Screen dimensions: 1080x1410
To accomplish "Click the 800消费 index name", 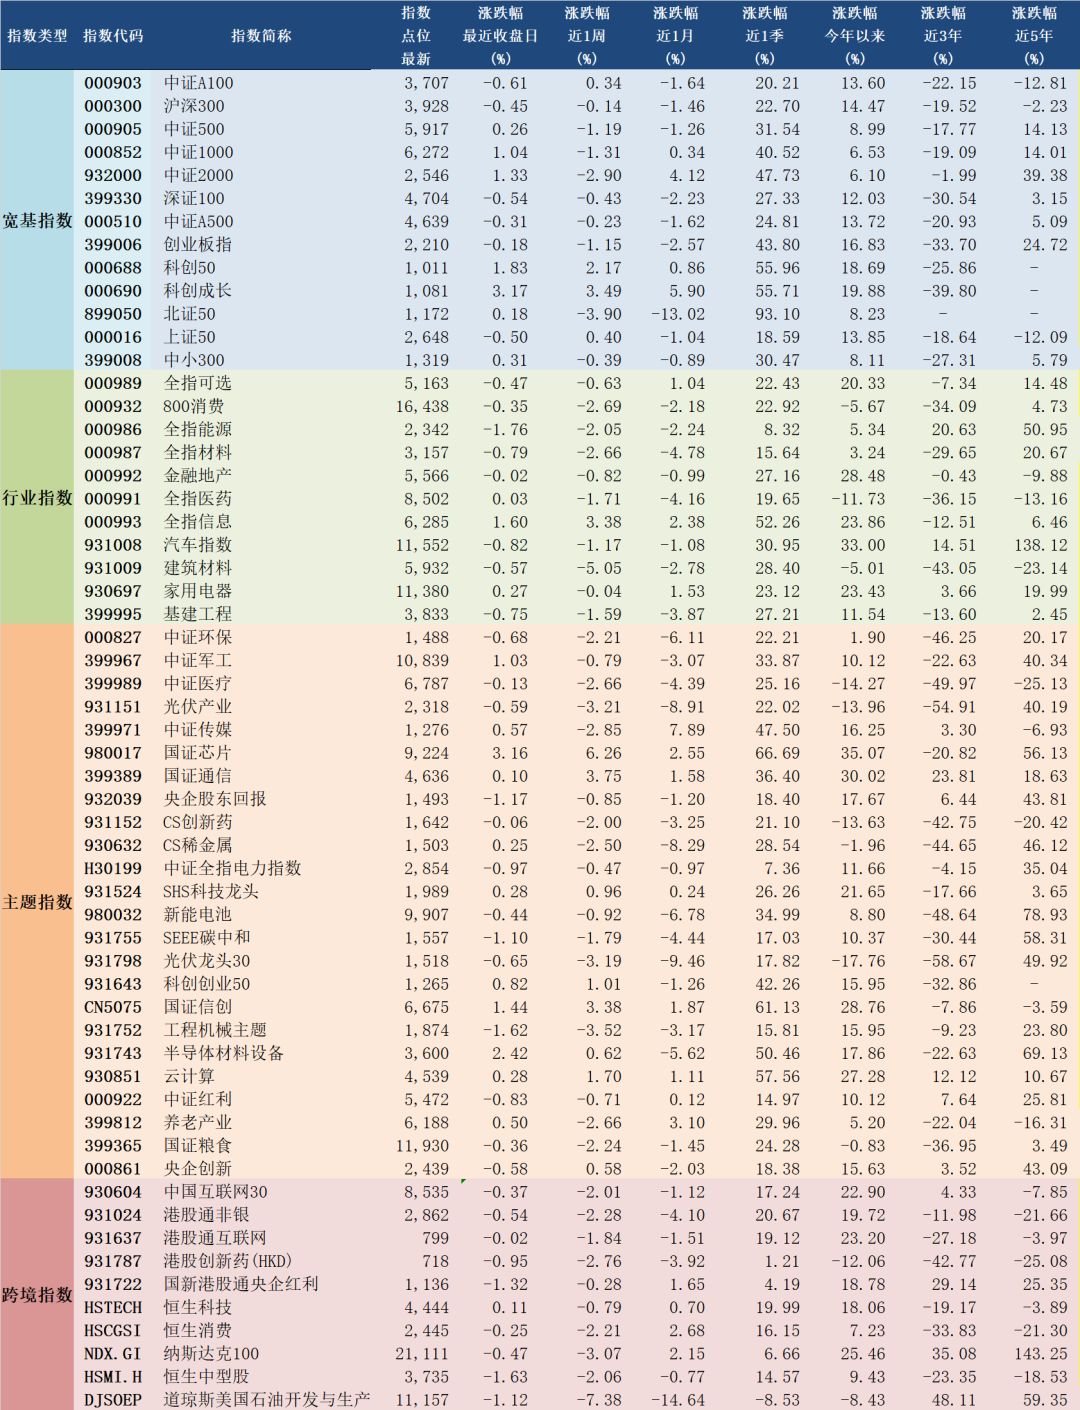I will coord(194,406).
